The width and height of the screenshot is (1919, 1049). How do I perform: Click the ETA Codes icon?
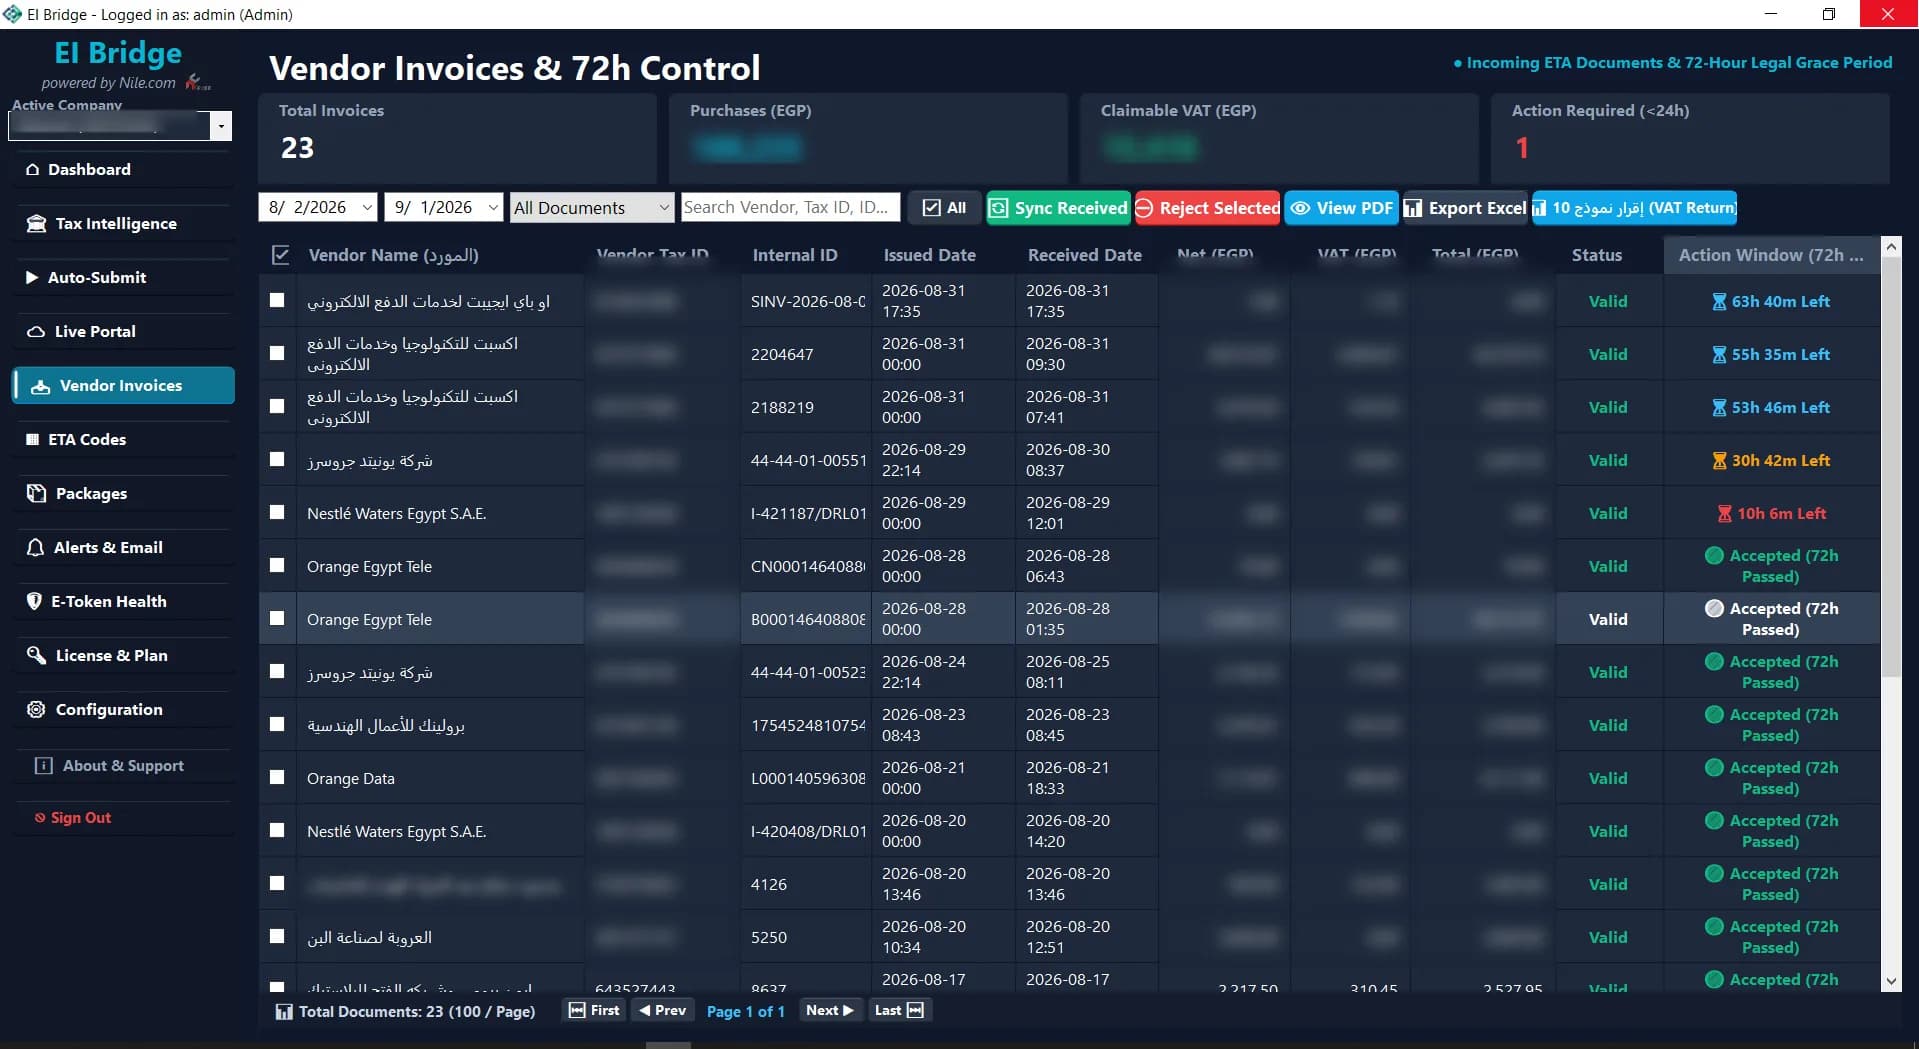(x=32, y=440)
